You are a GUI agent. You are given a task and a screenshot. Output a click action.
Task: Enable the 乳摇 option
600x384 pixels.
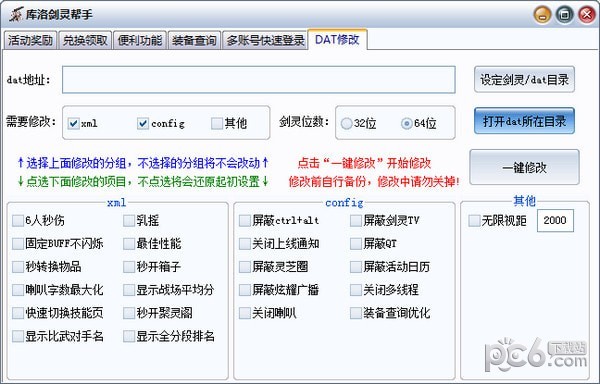click(x=129, y=221)
